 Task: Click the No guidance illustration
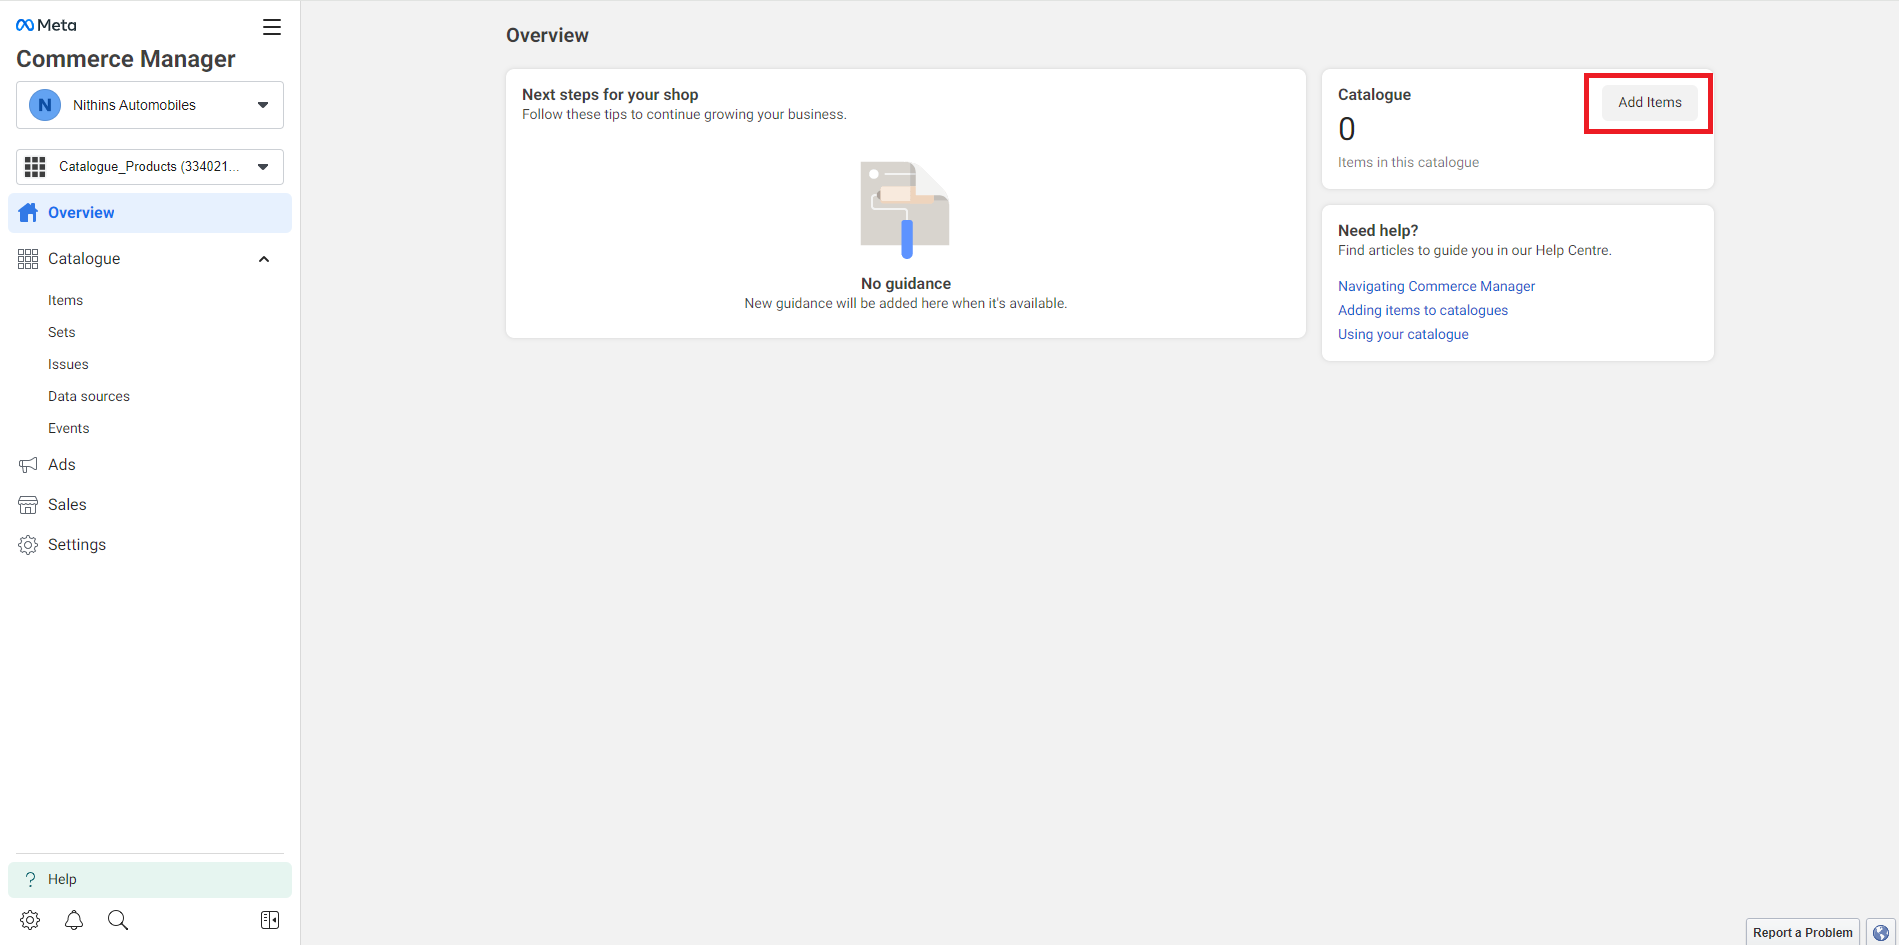tap(905, 209)
